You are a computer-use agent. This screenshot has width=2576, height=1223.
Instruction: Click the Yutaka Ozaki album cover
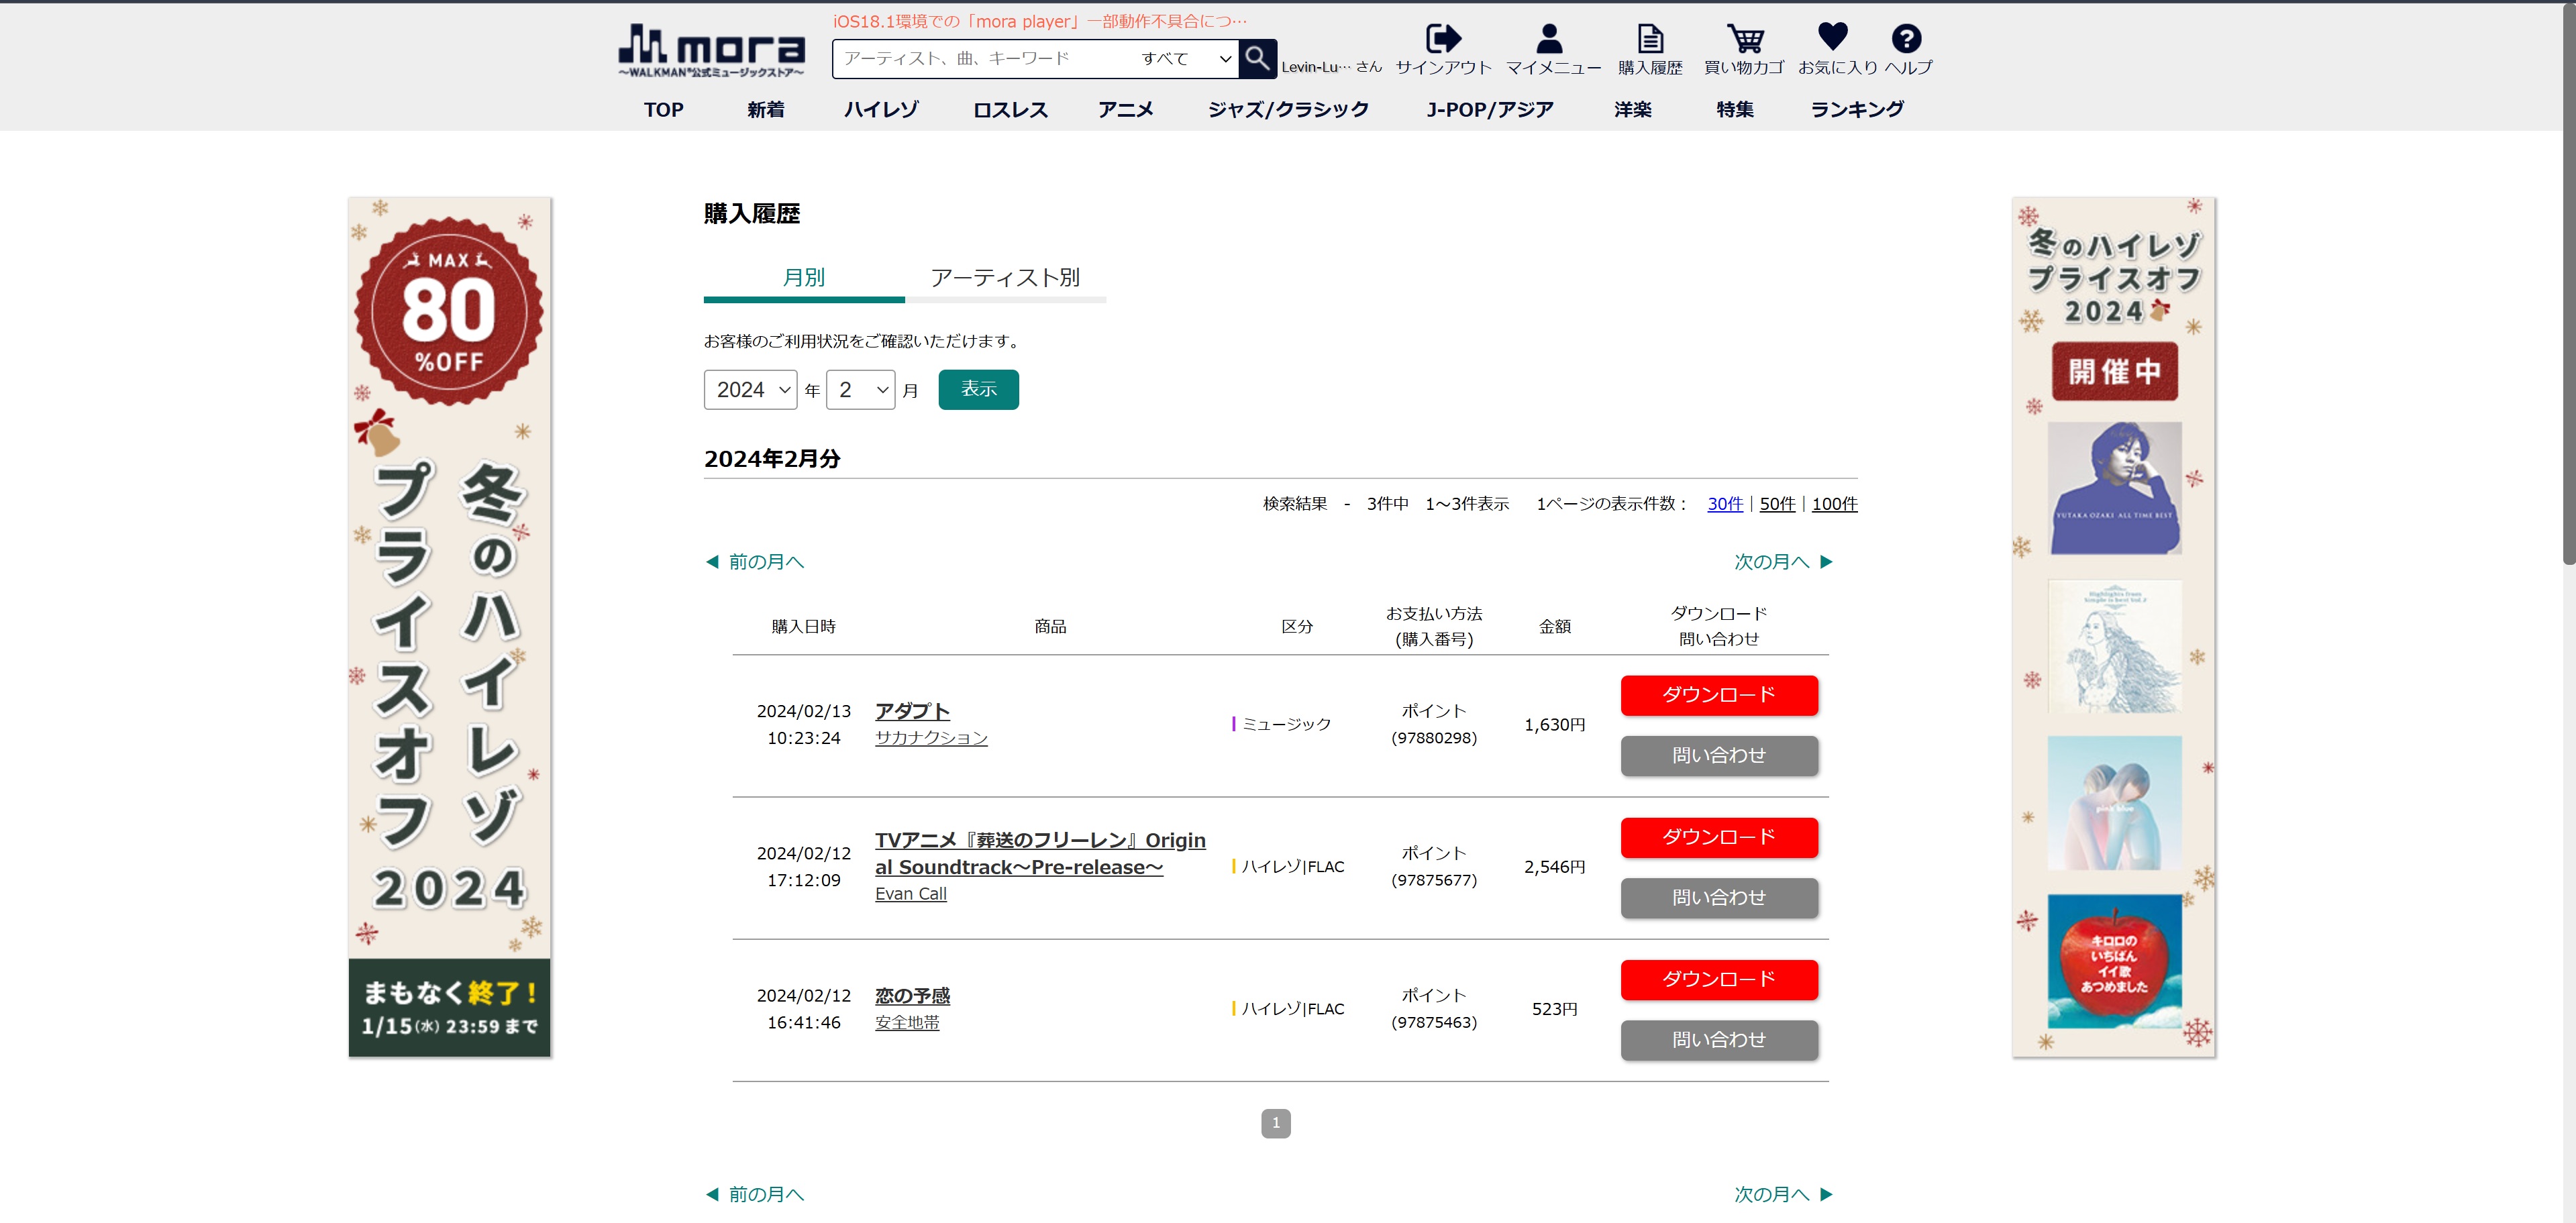2114,488
